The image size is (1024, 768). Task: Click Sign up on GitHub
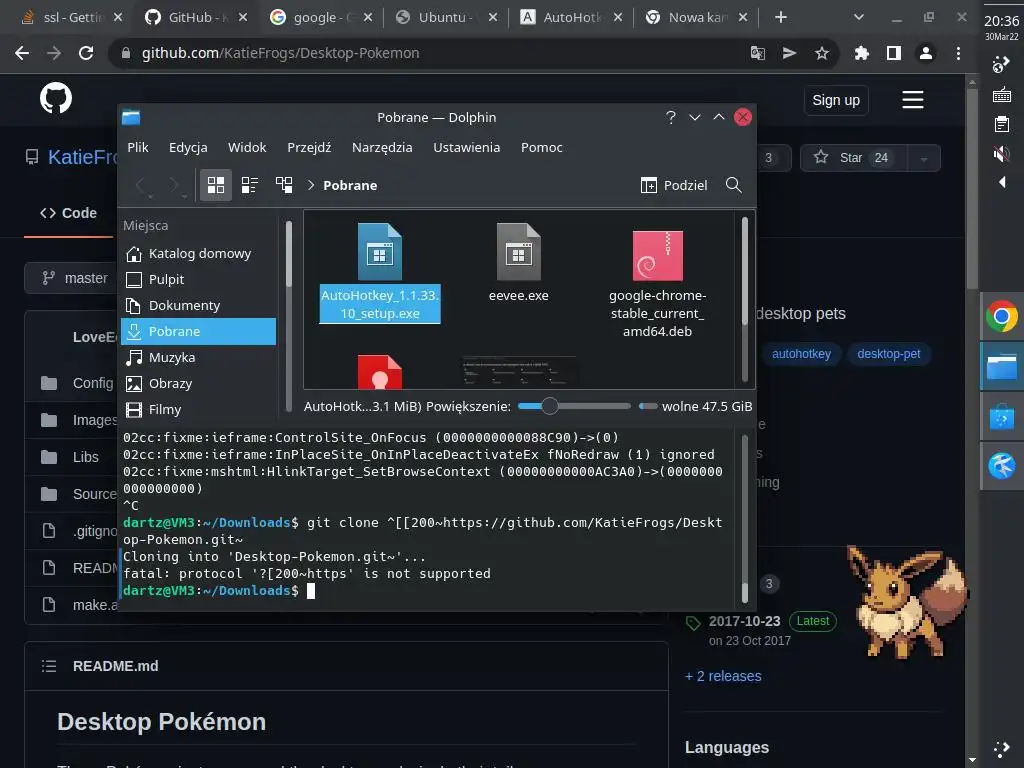pyautogui.click(x=836, y=100)
